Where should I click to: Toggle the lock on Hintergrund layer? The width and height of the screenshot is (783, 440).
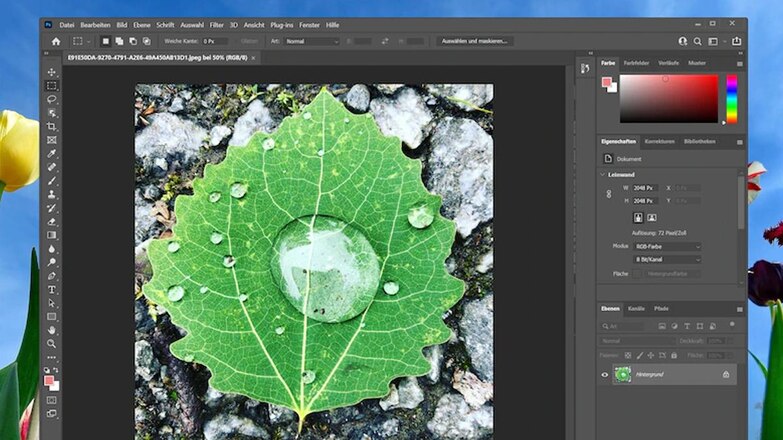pyautogui.click(x=726, y=375)
